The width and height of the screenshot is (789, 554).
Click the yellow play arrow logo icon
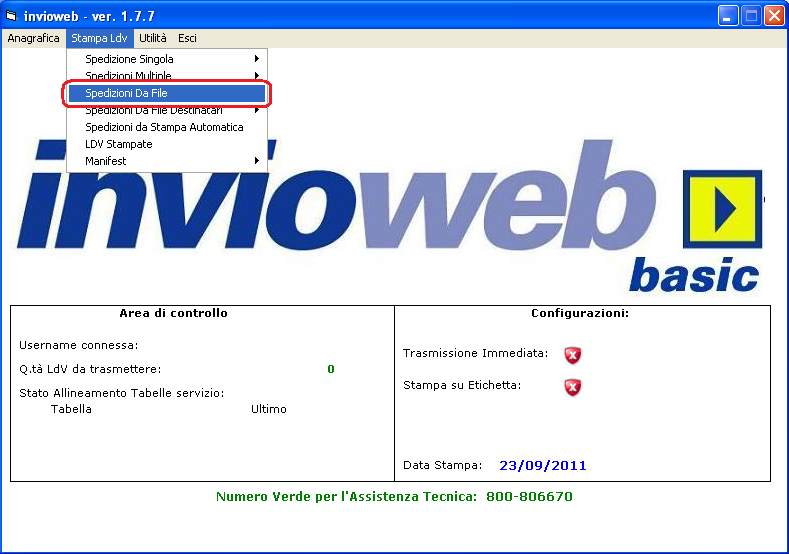(x=723, y=209)
